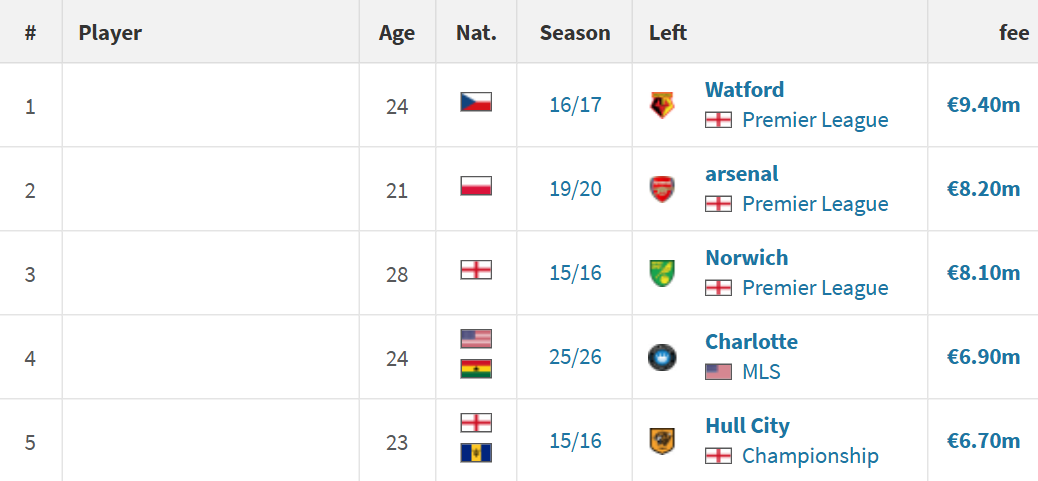Open the Watford club link
Screen dimensions: 1038x481
click(x=744, y=89)
